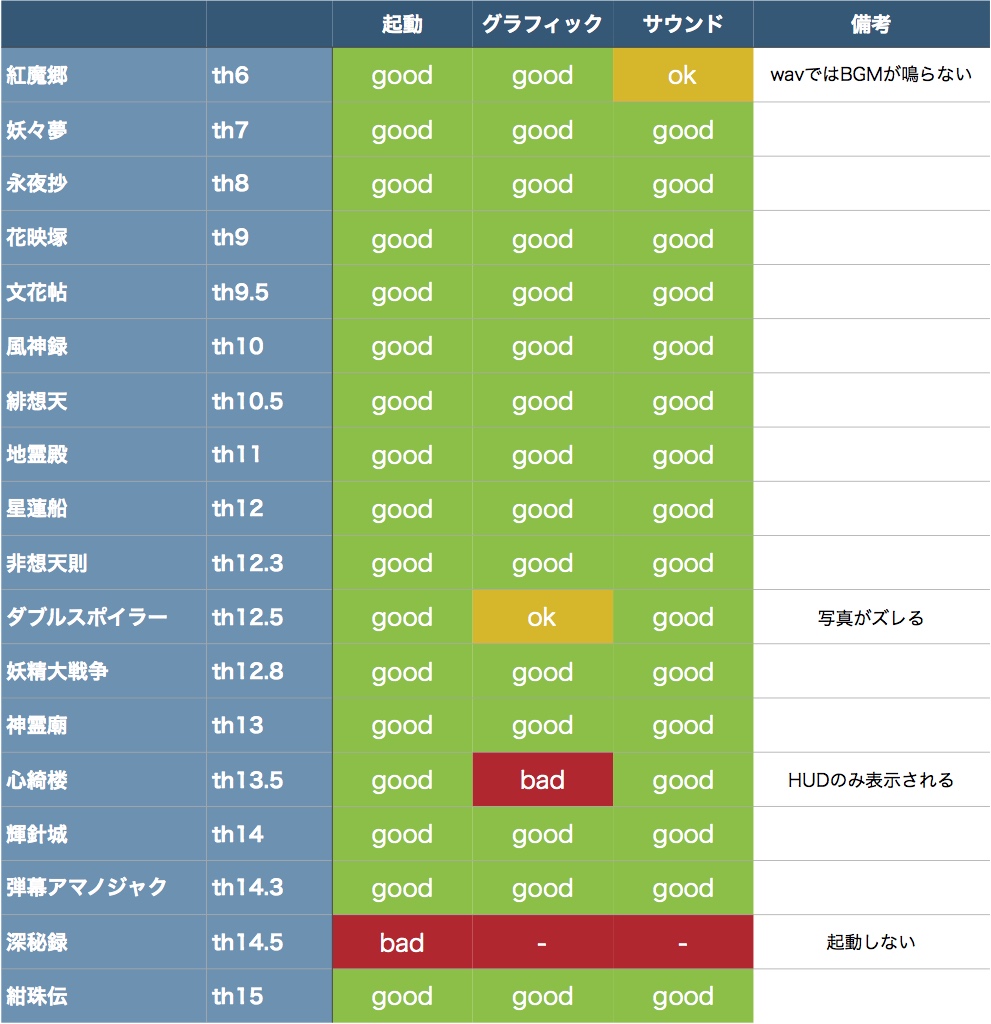Select the 文花帖 row title

(103, 292)
